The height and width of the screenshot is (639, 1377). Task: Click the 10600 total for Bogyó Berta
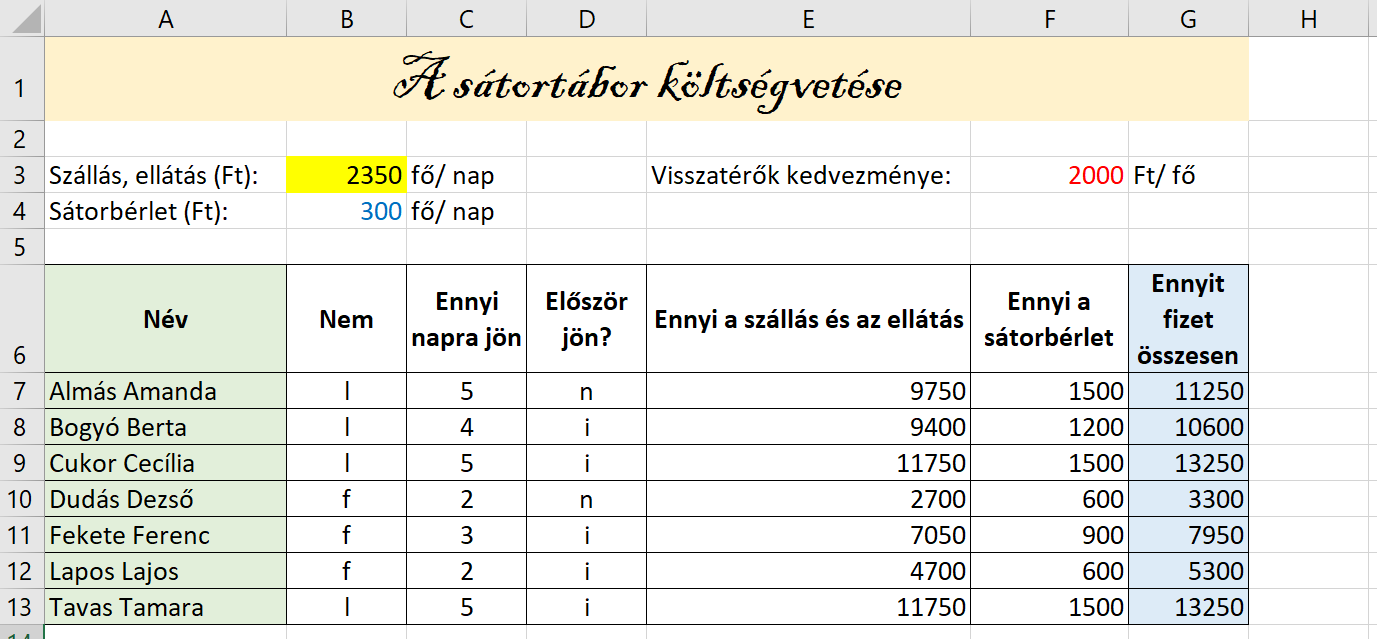(1188, 428)
